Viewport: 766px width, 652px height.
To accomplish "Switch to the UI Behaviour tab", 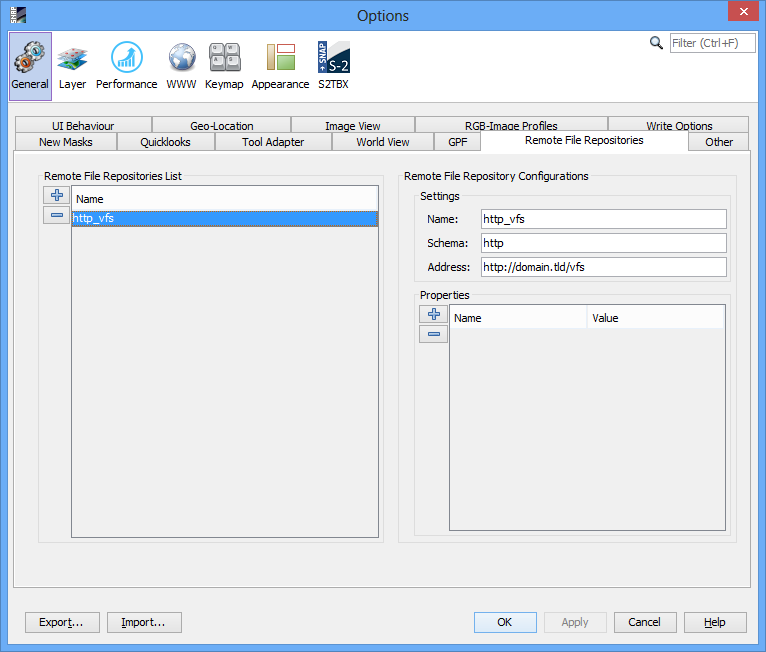I will click(83, 125).
